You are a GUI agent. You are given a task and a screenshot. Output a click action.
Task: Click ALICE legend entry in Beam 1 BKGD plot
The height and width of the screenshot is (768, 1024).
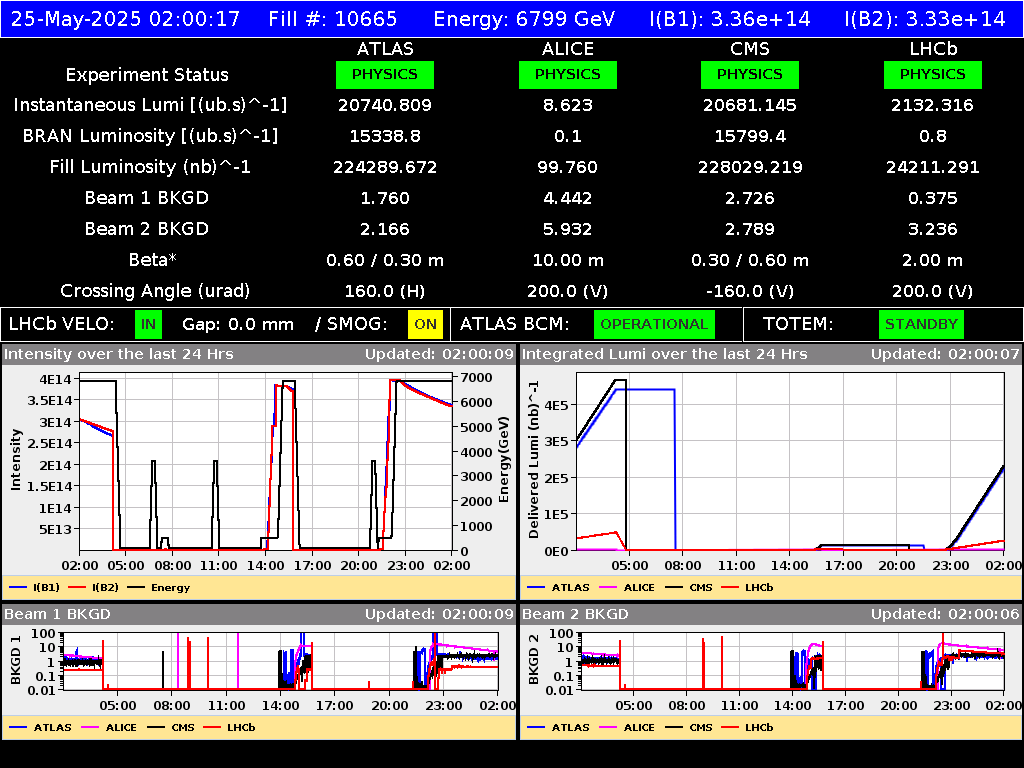[109, 727]
